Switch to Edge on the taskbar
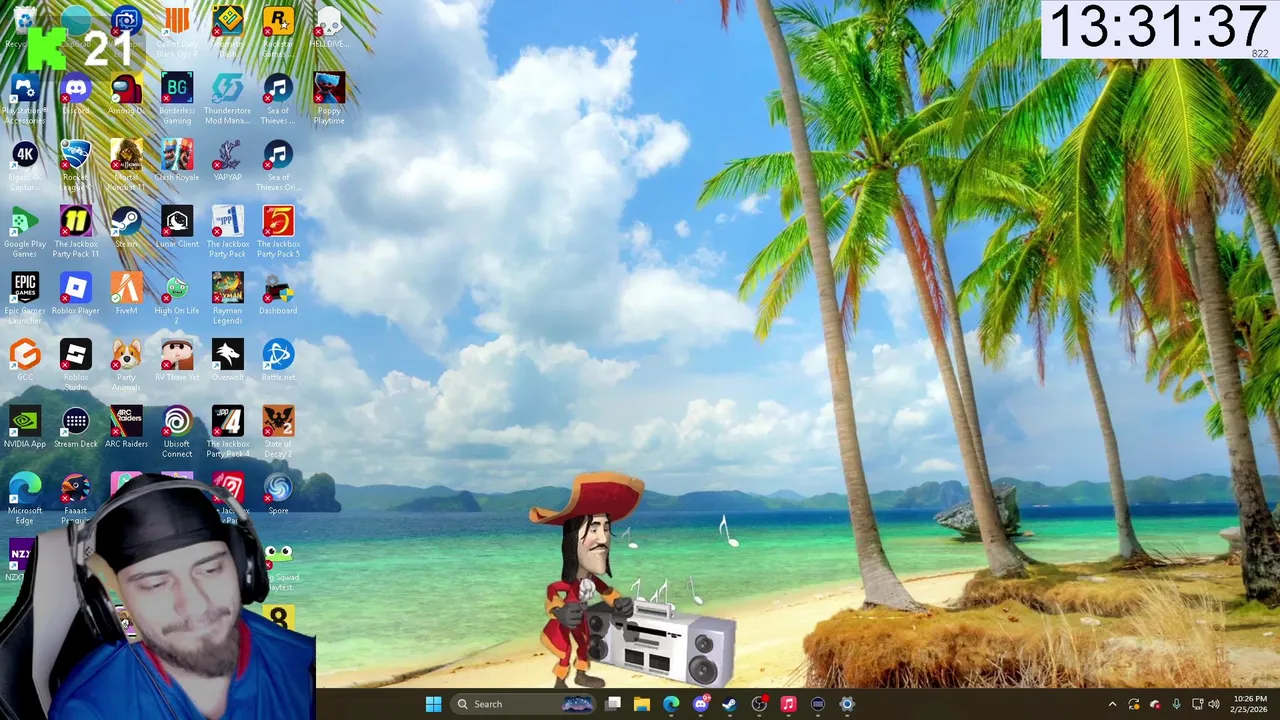The width and height of the screenshot is (1280, 720). click(671, 704)
